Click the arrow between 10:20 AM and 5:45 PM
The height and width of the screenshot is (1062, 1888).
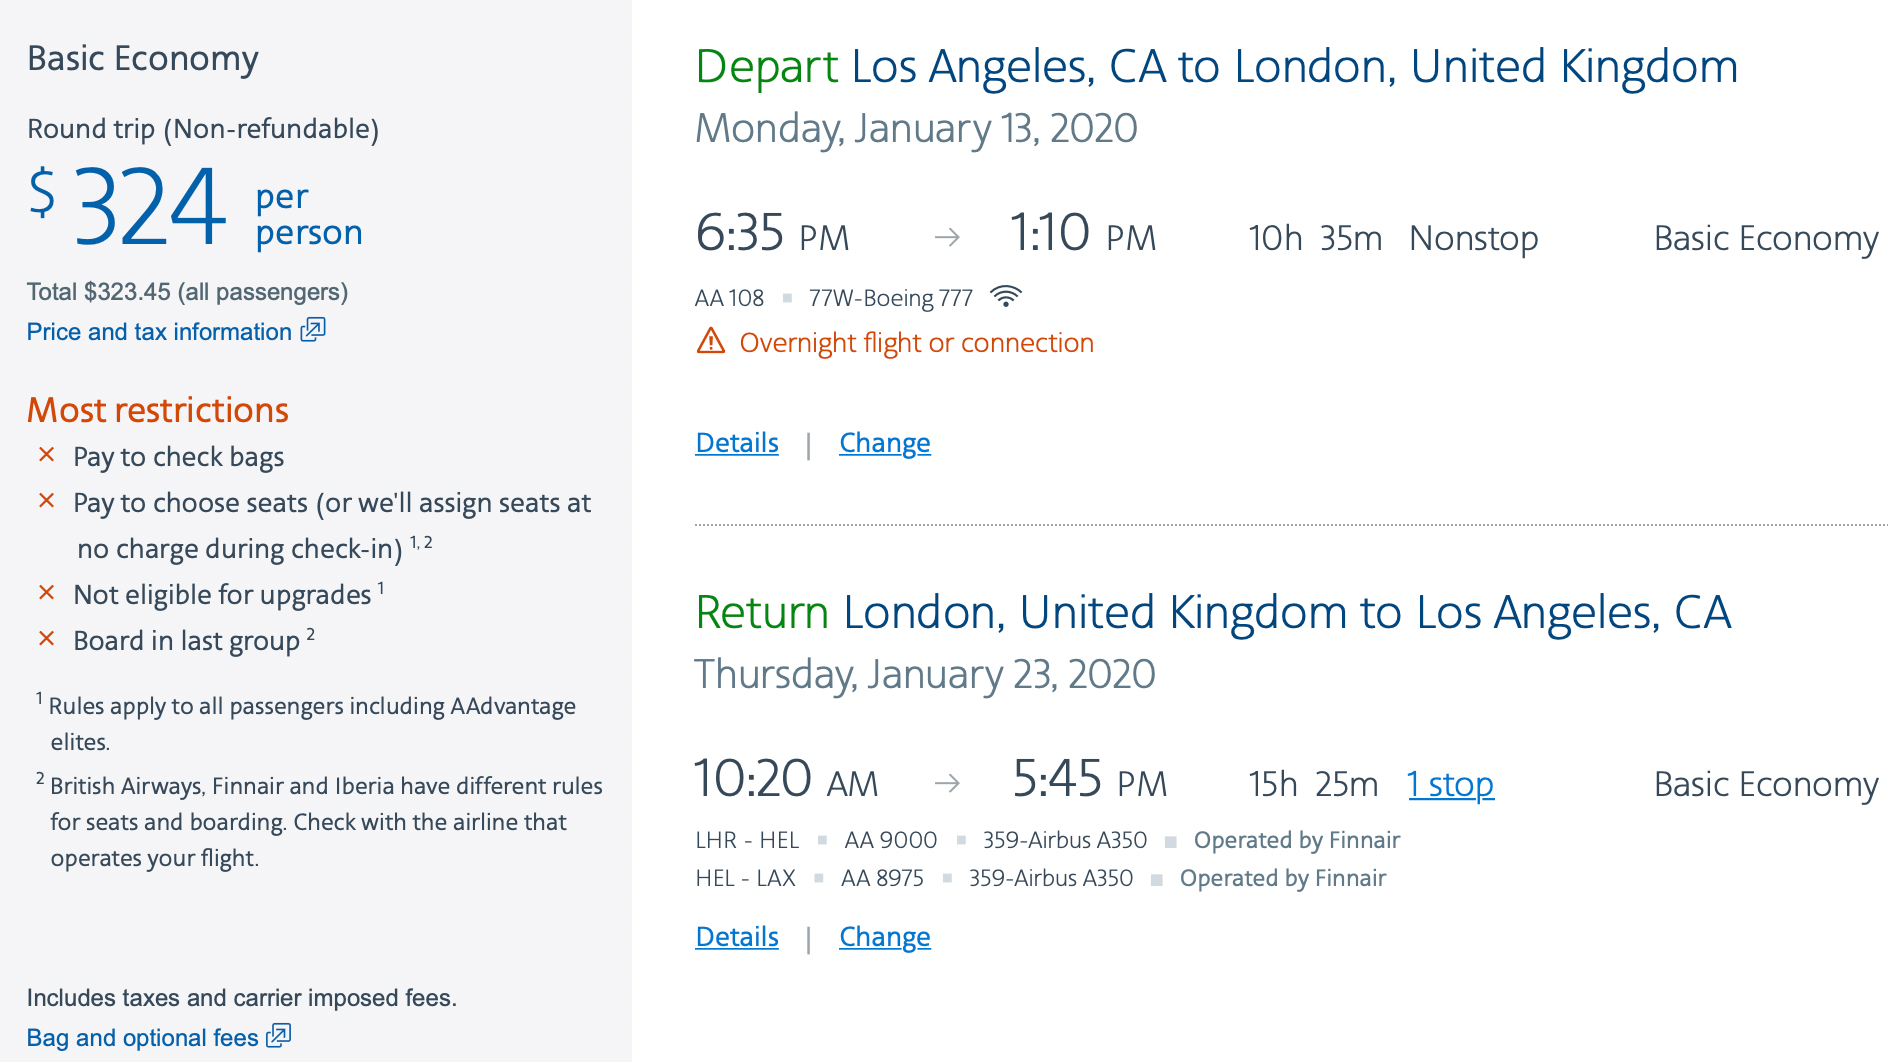pos(946,783)
